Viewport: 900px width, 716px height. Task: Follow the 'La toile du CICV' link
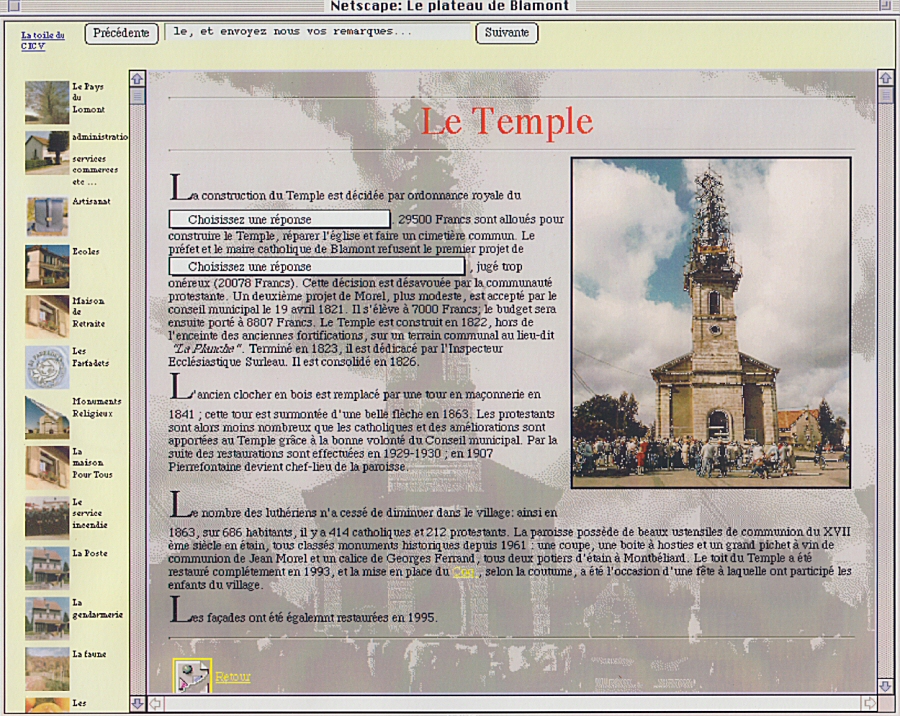click(43, 40)
